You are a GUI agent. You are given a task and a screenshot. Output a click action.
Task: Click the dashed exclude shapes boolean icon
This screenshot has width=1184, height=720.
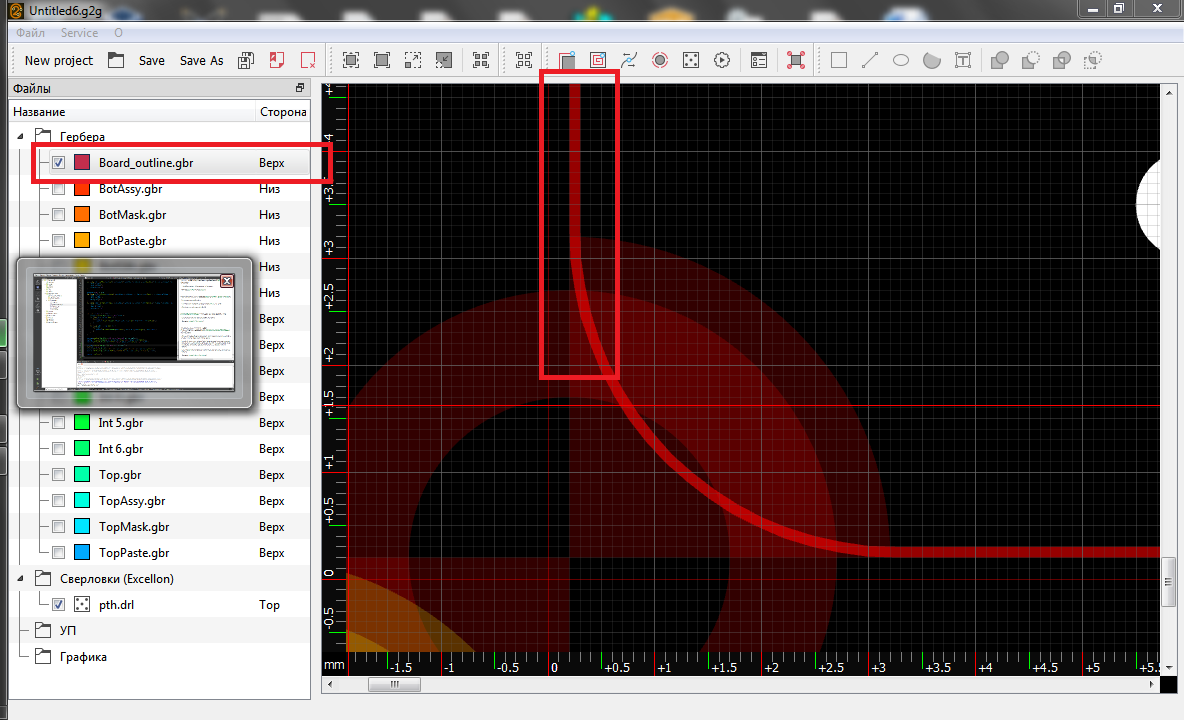[1093, 60]
